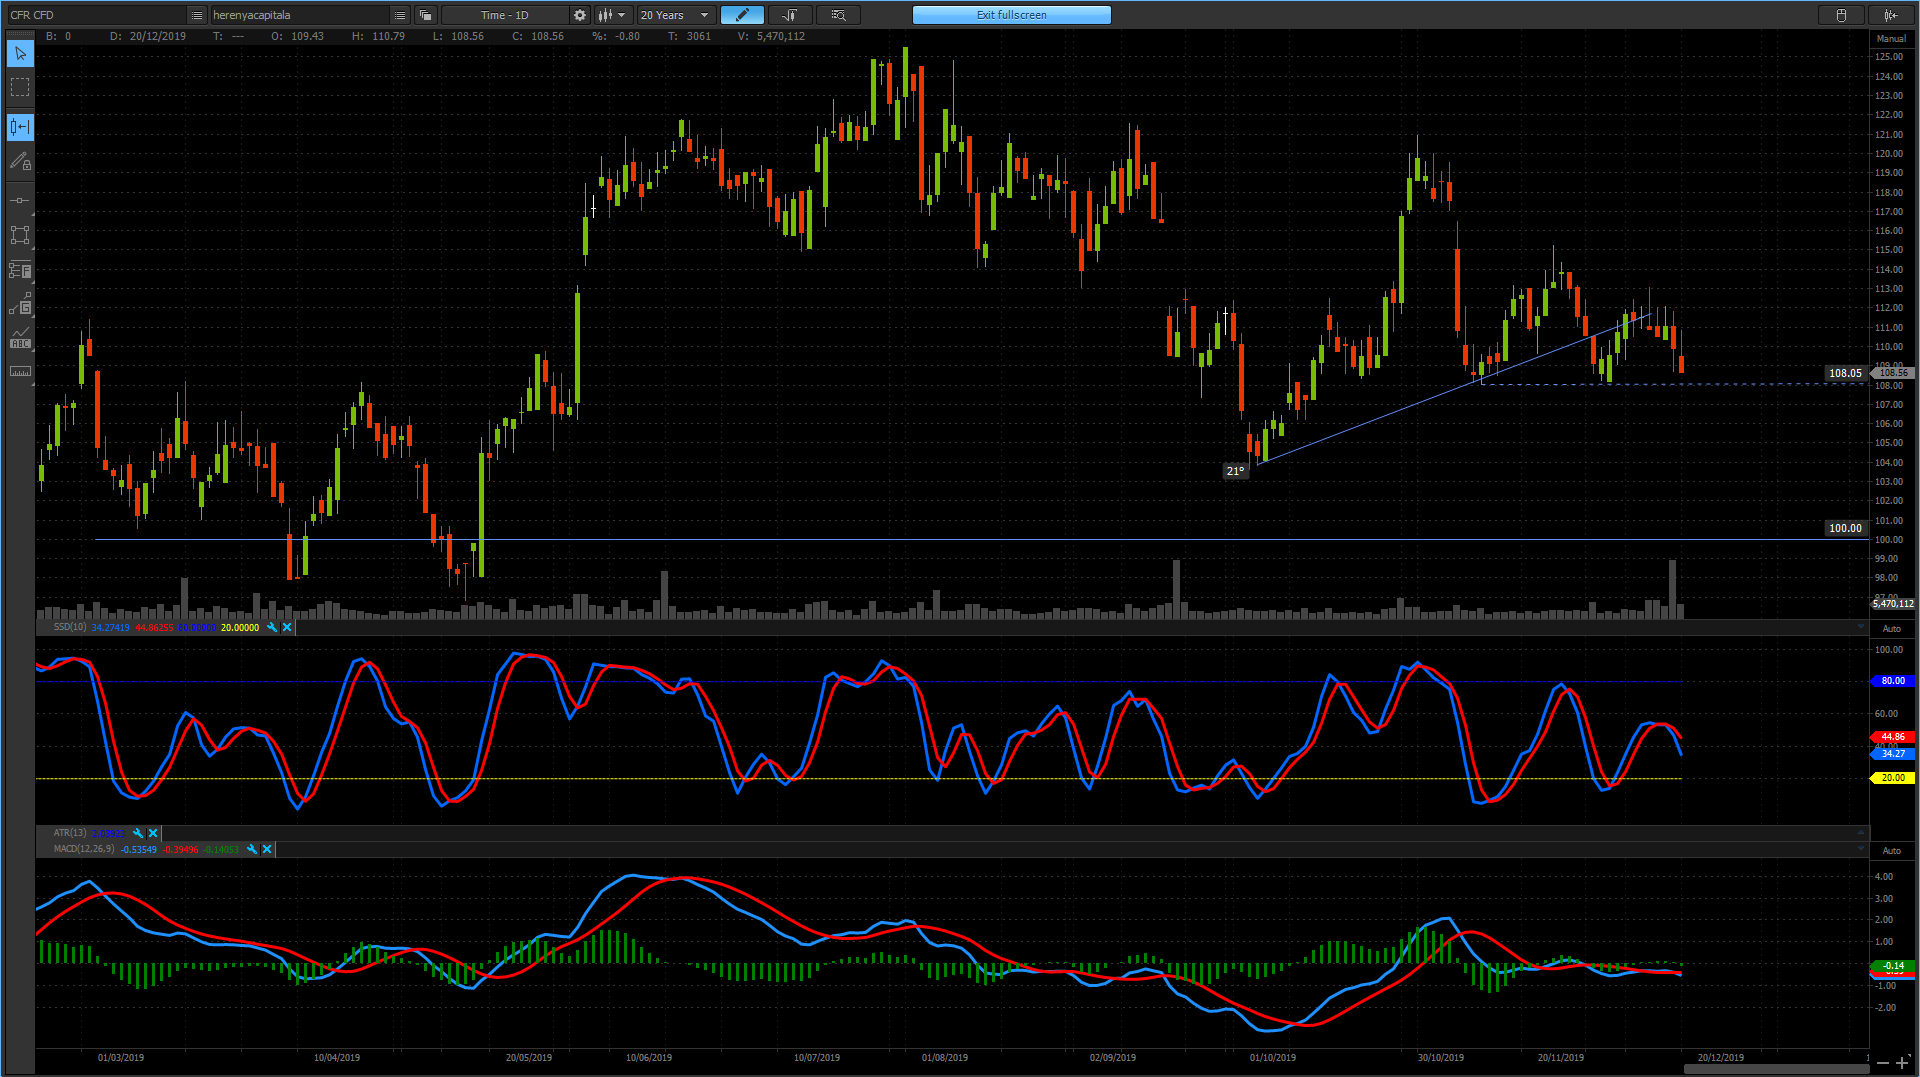
Task: Toggle the blue pencil drawing mode button
Action: coord(742,15)
